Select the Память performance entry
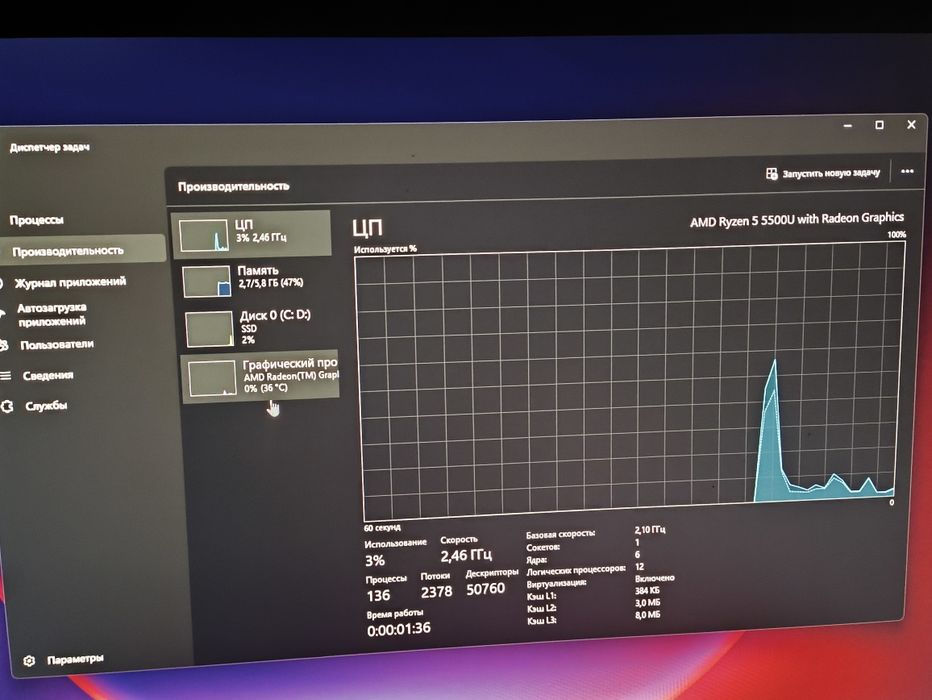The height and width of the screenshot is (700, 932). coord(254,280)
